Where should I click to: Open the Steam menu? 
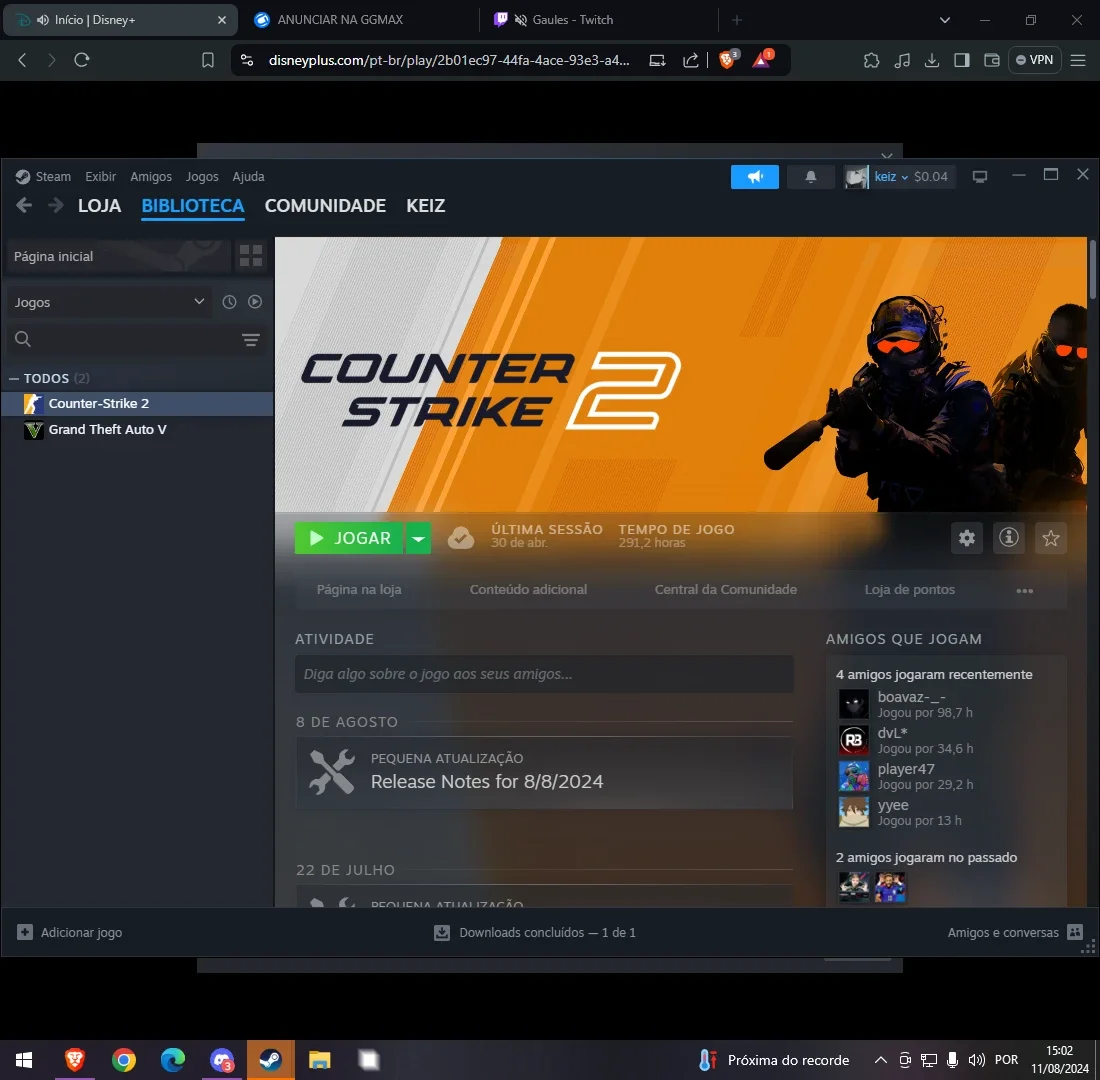click(53, 177)
